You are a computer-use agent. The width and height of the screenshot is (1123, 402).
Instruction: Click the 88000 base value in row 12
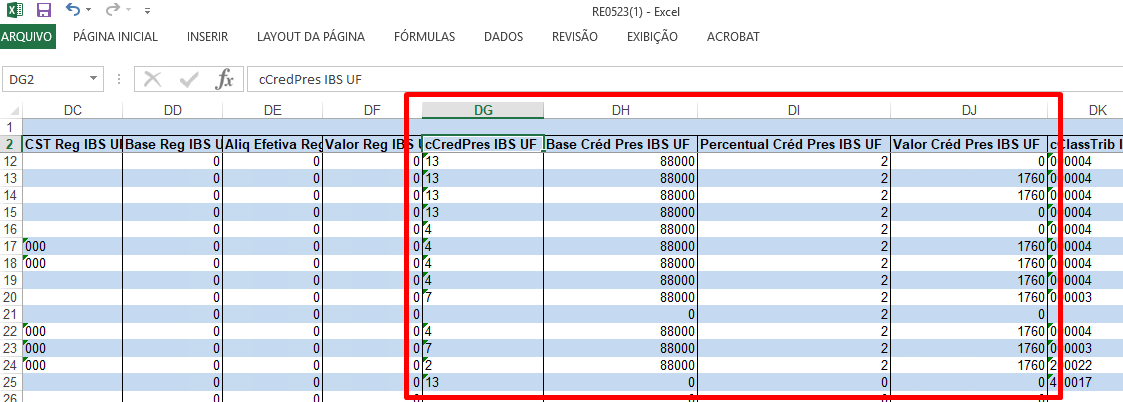click(620, 161)
